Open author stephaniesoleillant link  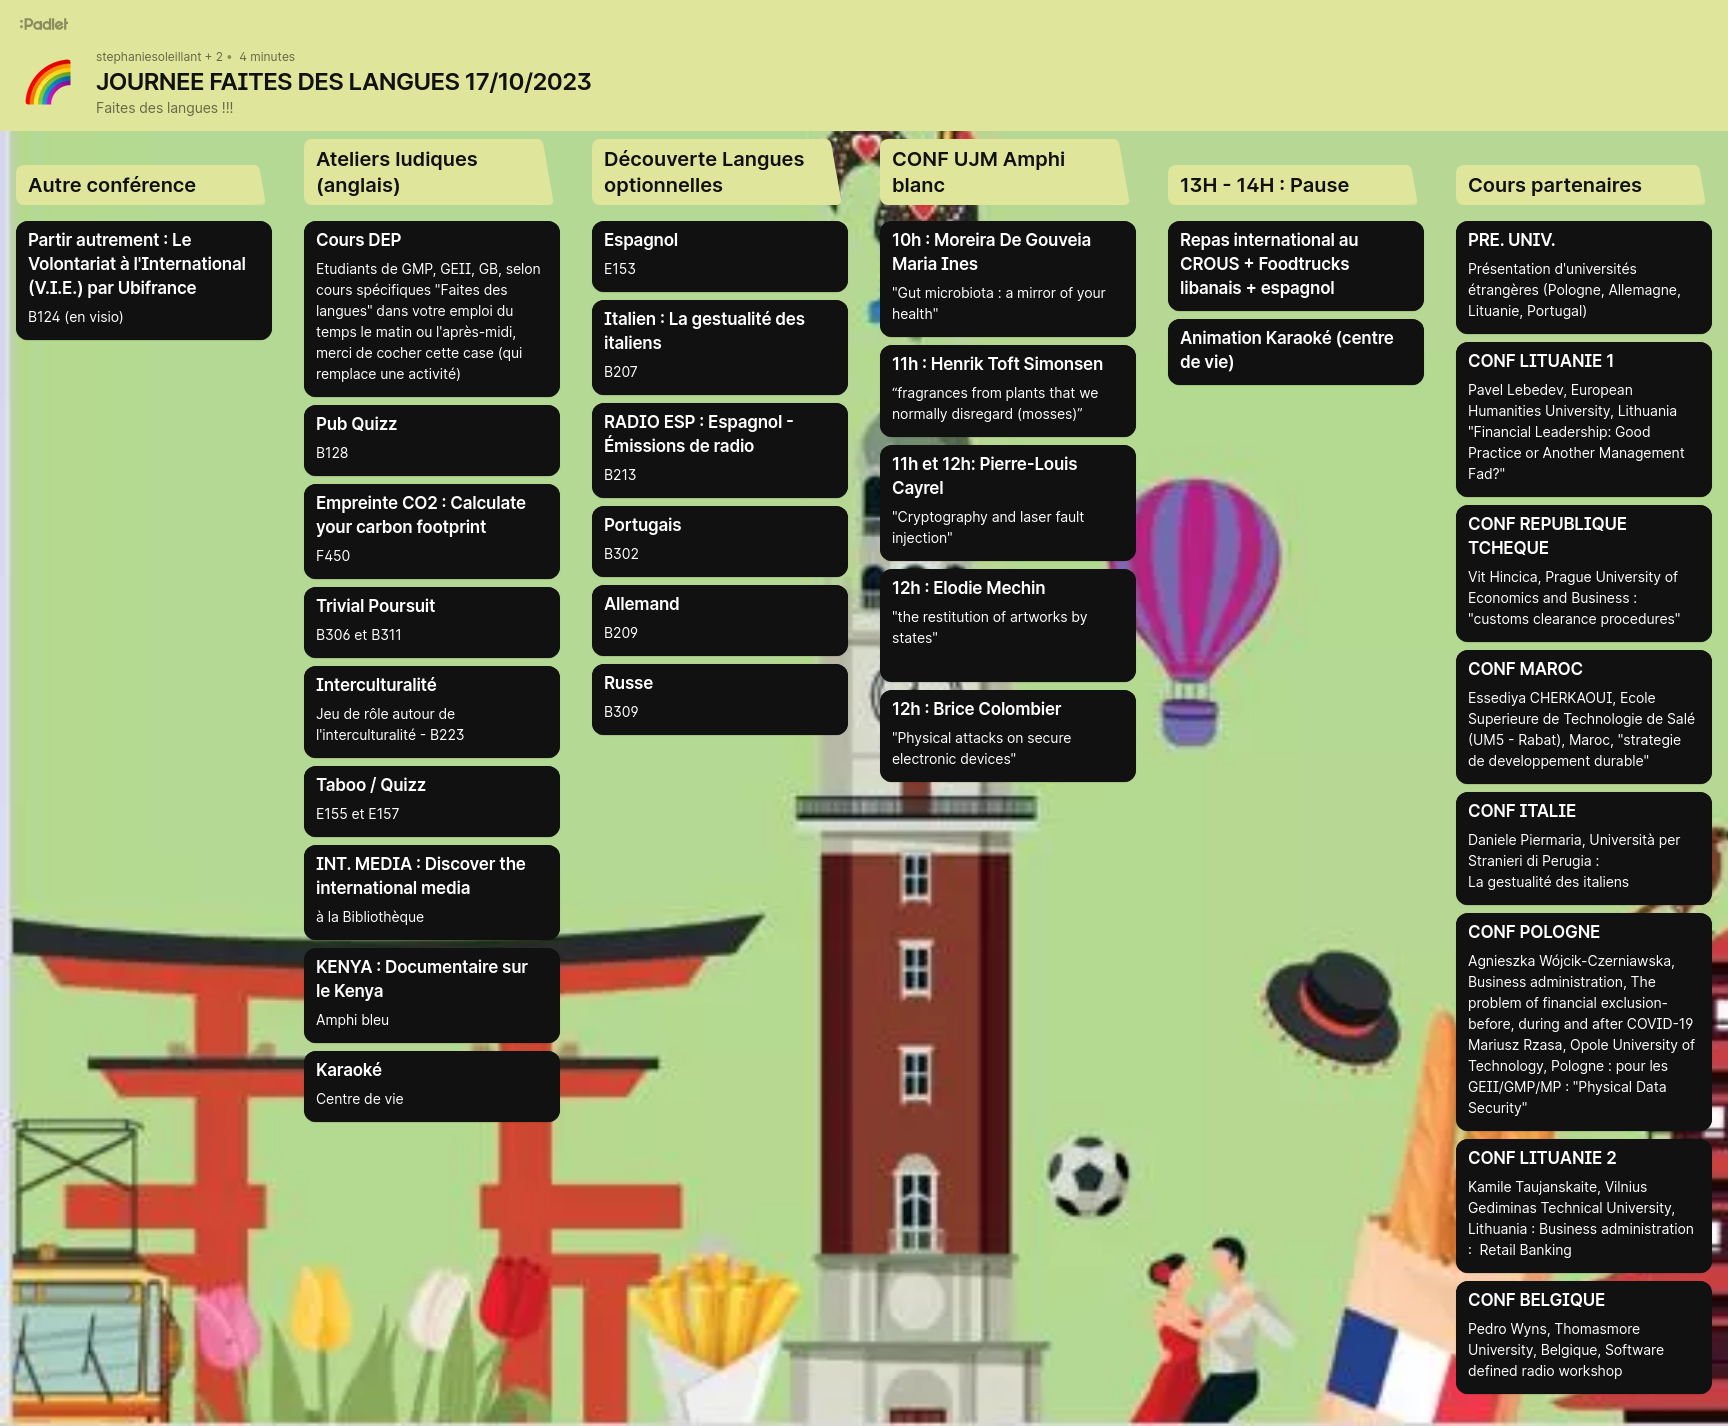tap(148, 57)
